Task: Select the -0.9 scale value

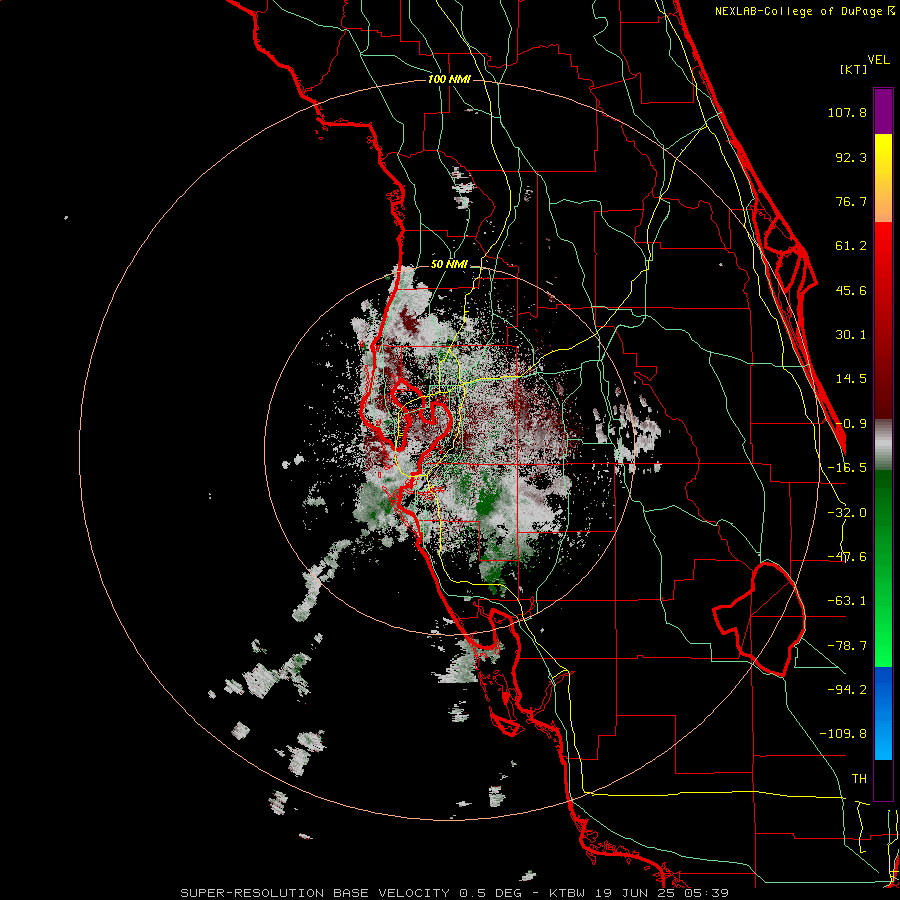Action: (x=851, y=424)
